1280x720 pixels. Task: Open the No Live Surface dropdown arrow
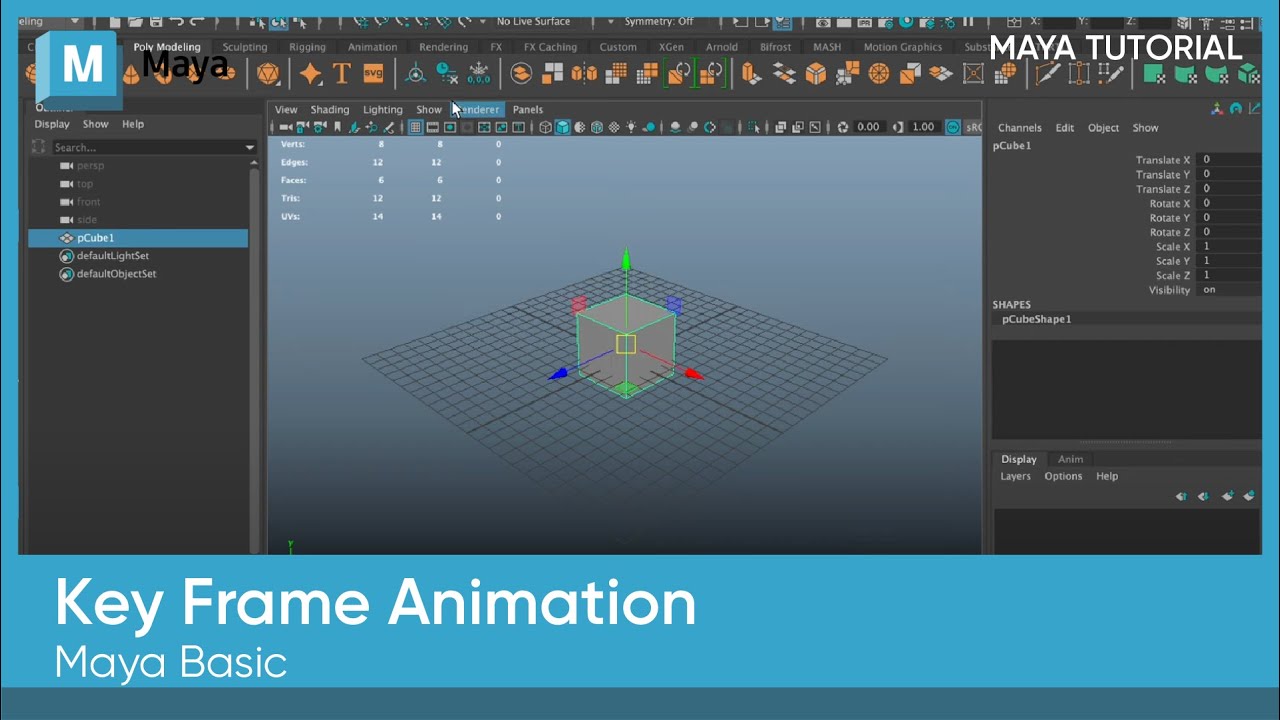point(482,21)
